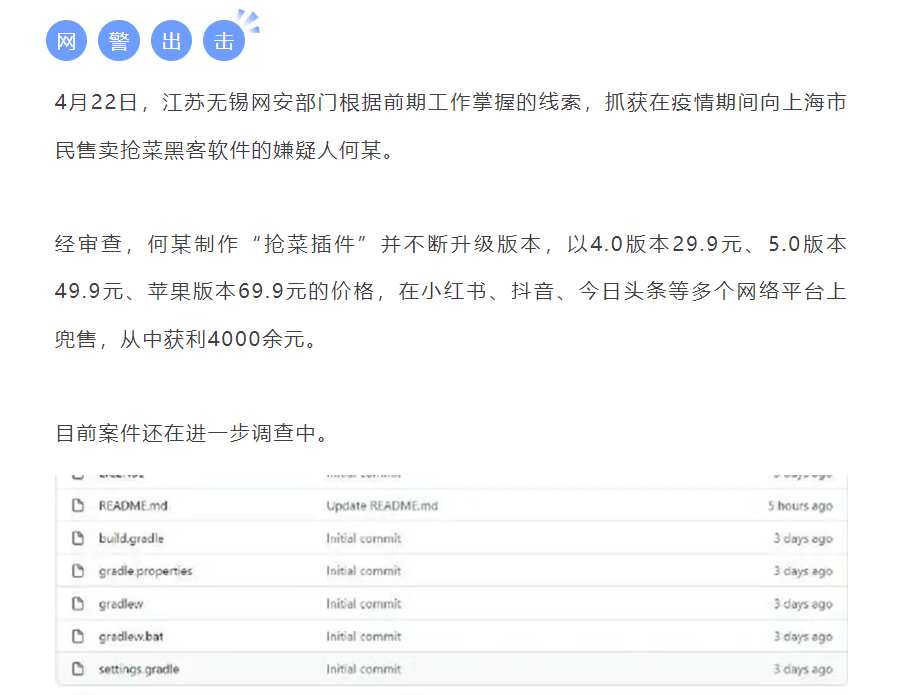Screen dimensions: 905x695
Task: Click the build.gradle file icon
Action: [76, 539]
